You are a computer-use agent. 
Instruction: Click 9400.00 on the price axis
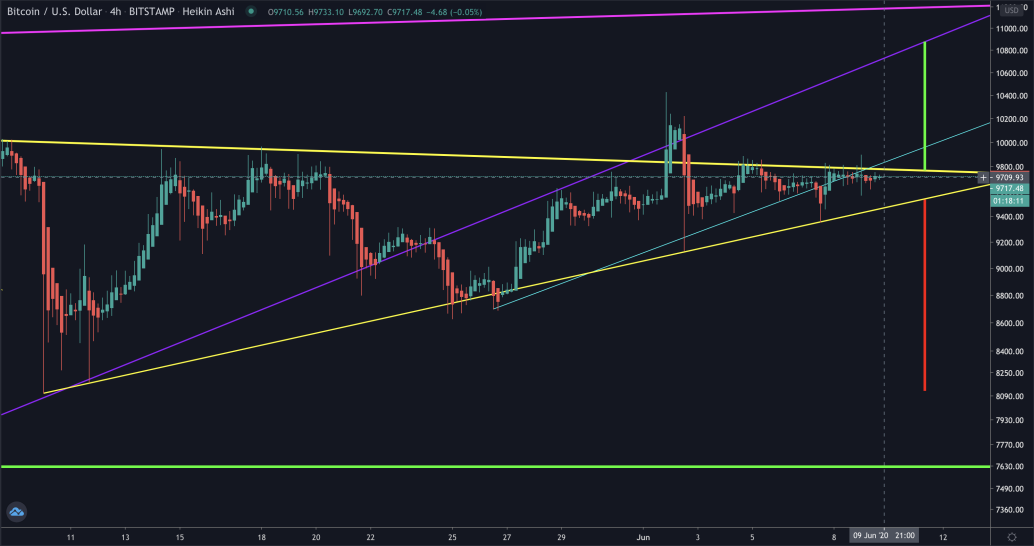(1010, 217)
